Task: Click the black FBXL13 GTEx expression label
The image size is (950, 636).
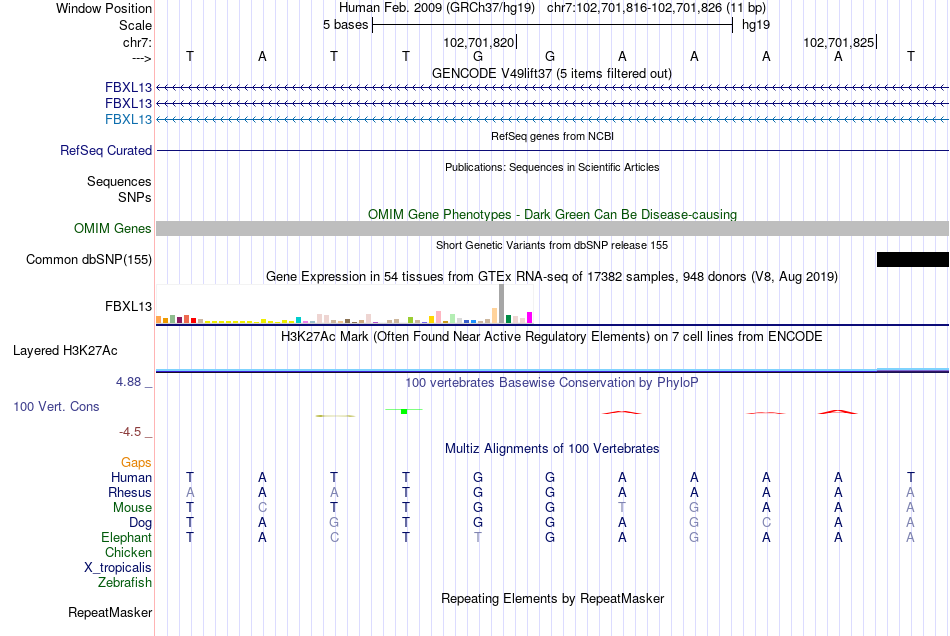Action: 128,306
